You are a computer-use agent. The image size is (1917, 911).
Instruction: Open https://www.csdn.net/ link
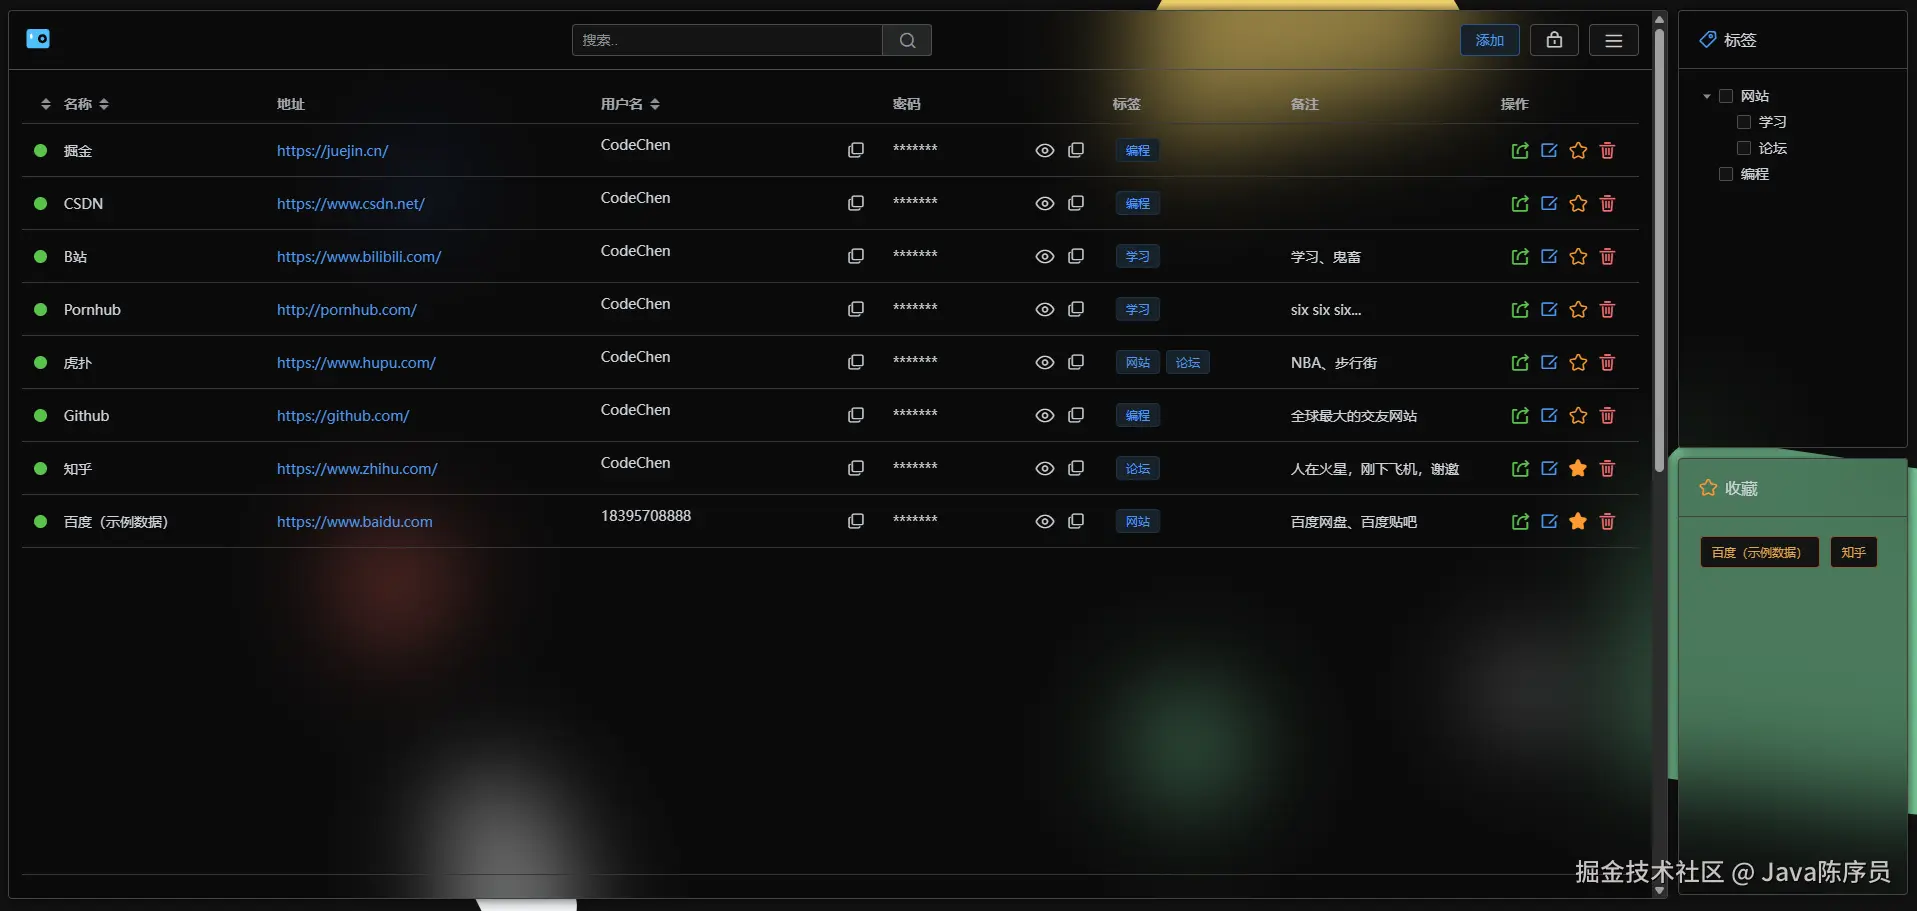(351, 204)
